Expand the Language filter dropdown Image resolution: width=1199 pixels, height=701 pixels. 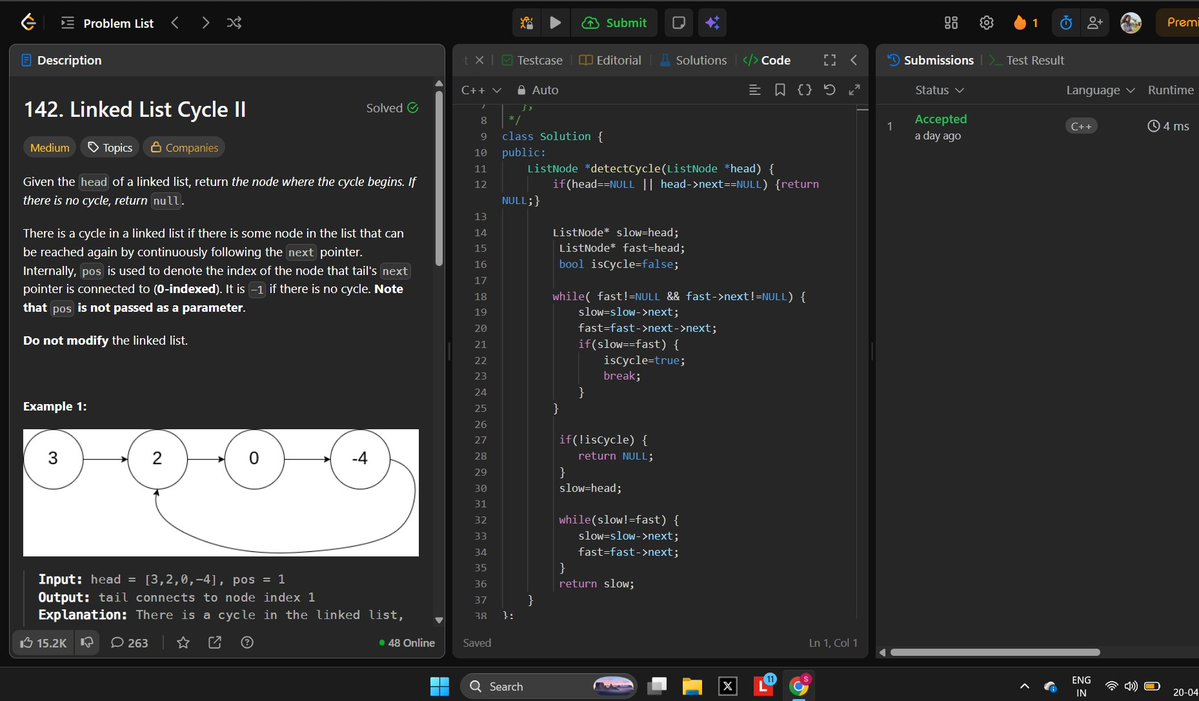(1099, 89)
